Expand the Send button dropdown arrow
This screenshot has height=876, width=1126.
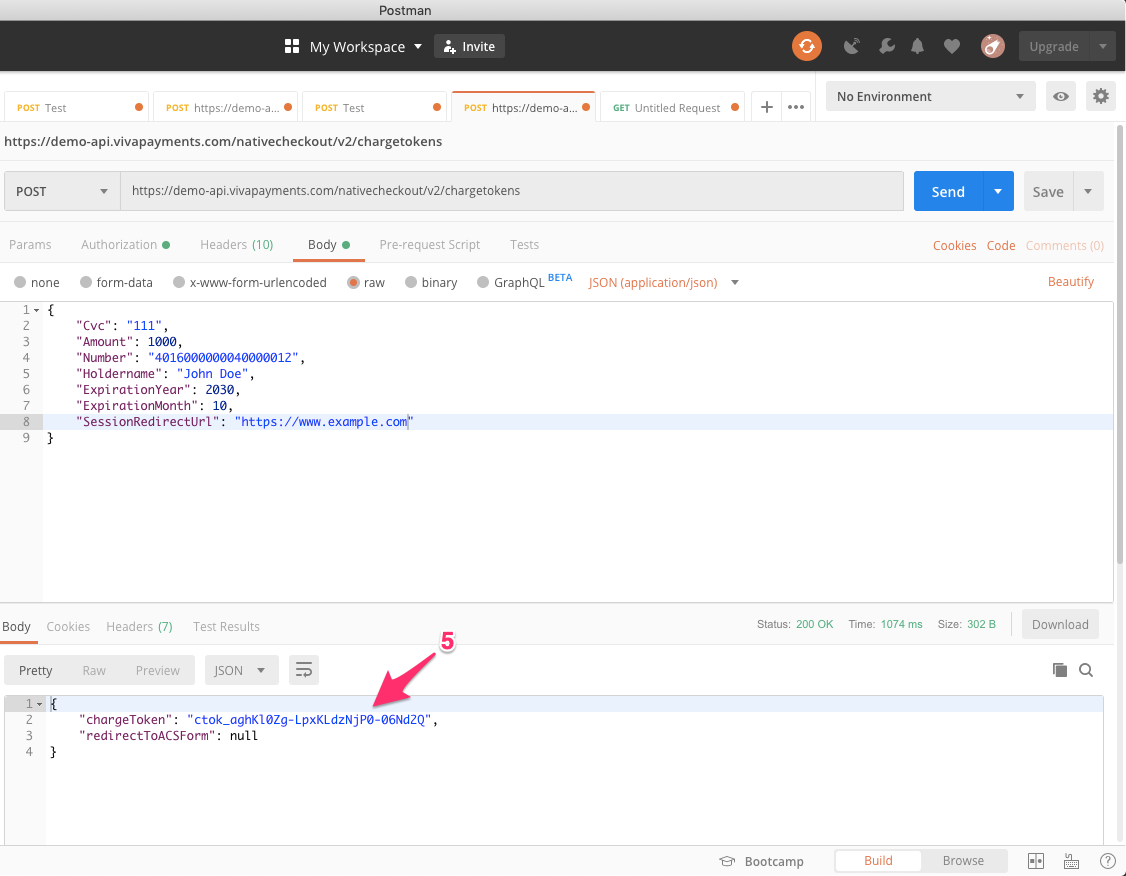(998, 191)
